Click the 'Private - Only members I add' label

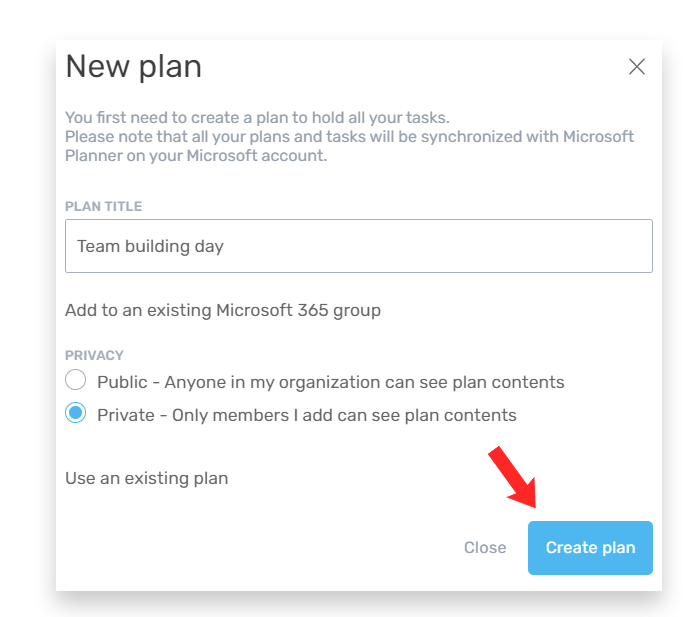pyautogui.click(x=306, y=414)
